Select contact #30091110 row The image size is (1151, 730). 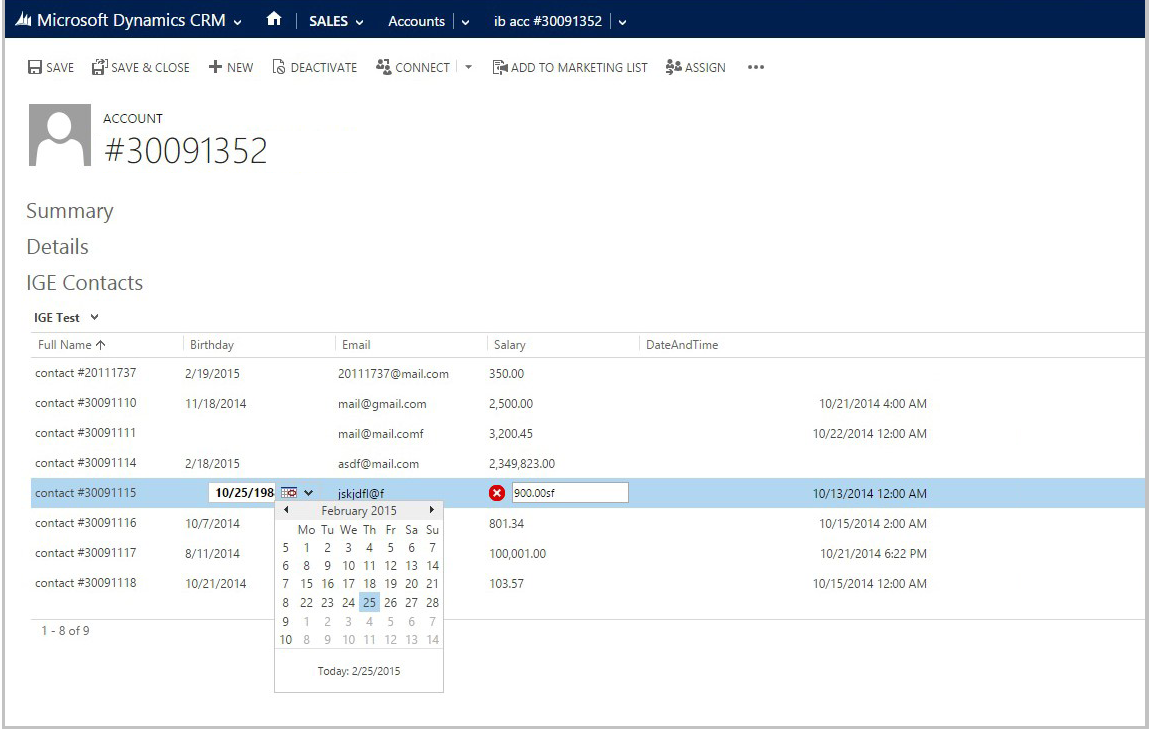[x=588, y=403]
